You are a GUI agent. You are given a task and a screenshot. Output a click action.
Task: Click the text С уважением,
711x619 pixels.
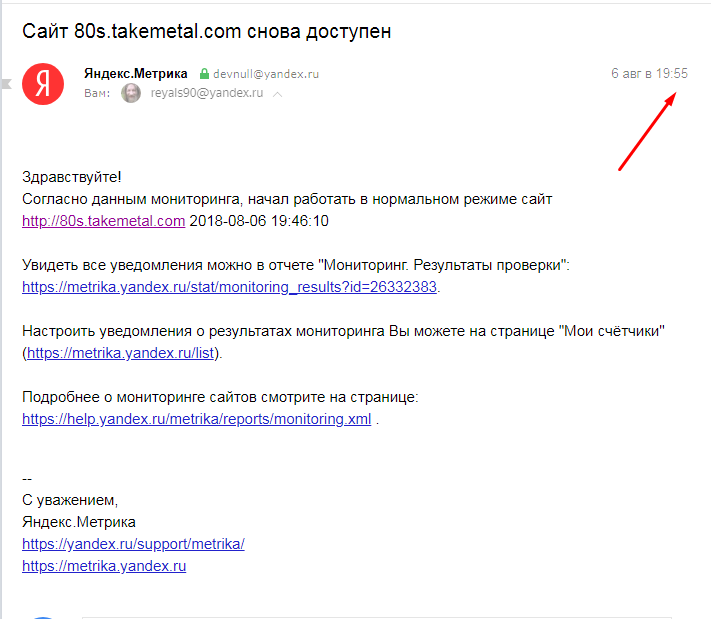[x=70, y=500]
